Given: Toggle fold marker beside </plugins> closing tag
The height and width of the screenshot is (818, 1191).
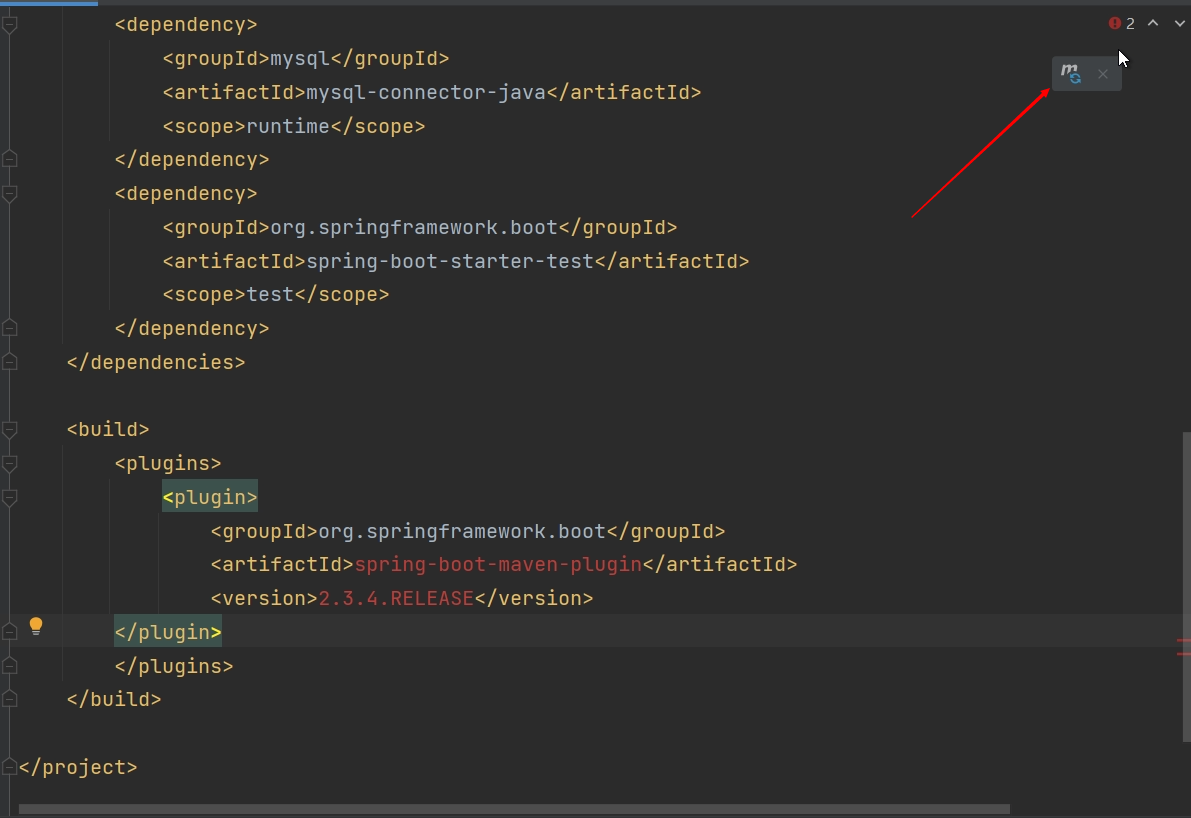Looking at the screenshot, I should point(10,666).
